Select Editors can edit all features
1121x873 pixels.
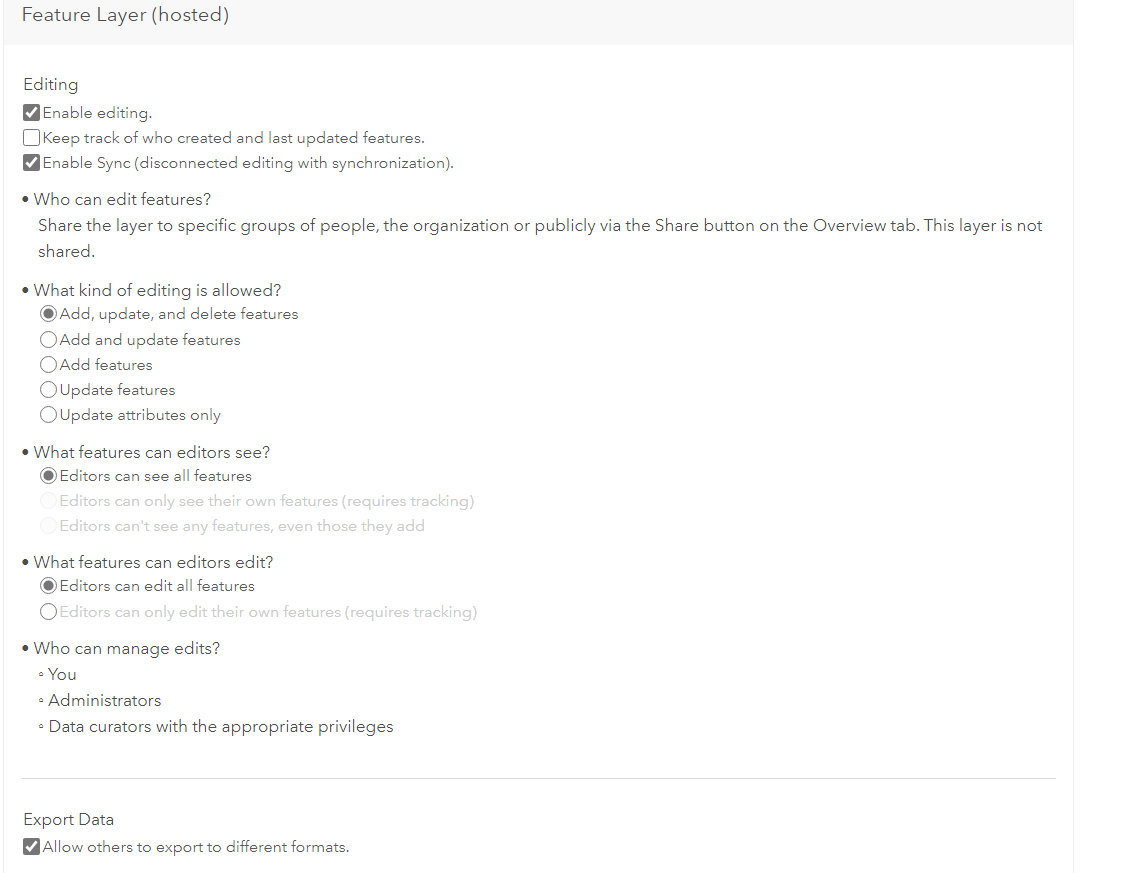click(x=48, y=586)
